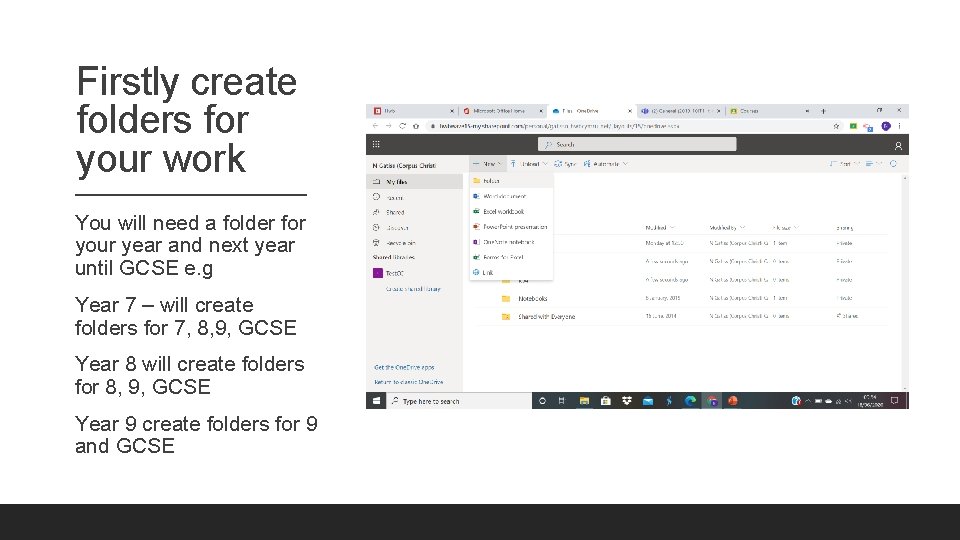Choose Excel workbook from the New menu
Viewport: 960px width, 540px height.
point(511,211)
